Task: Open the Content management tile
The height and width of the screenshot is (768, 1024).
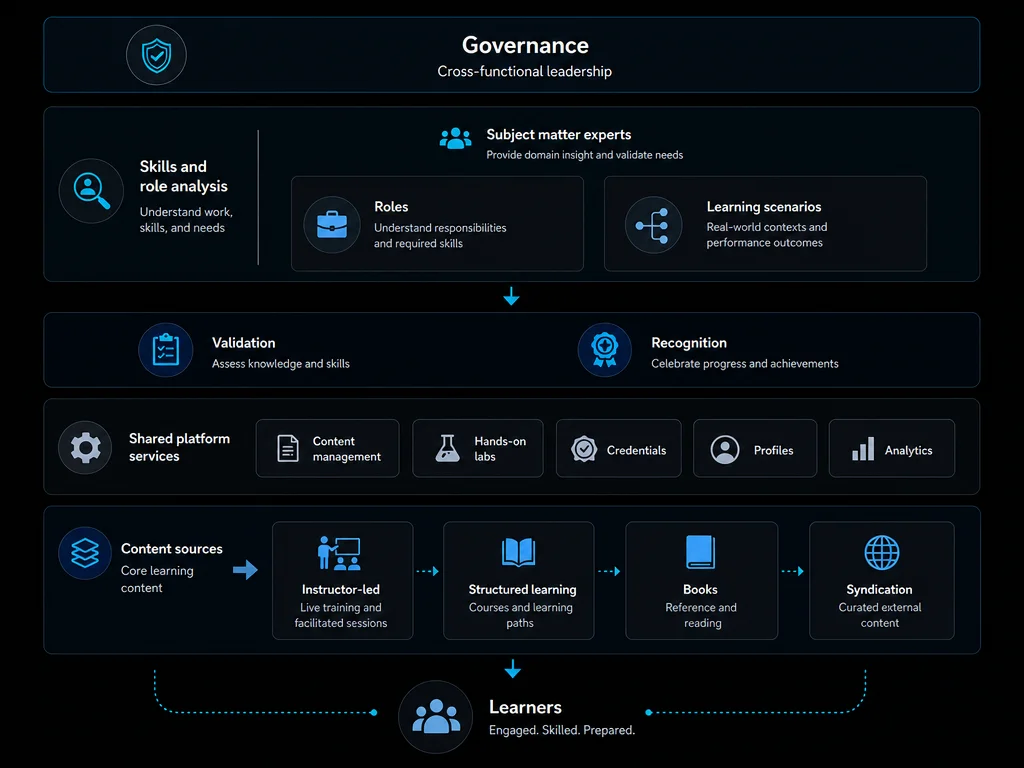Action: [x=327, y=449]
